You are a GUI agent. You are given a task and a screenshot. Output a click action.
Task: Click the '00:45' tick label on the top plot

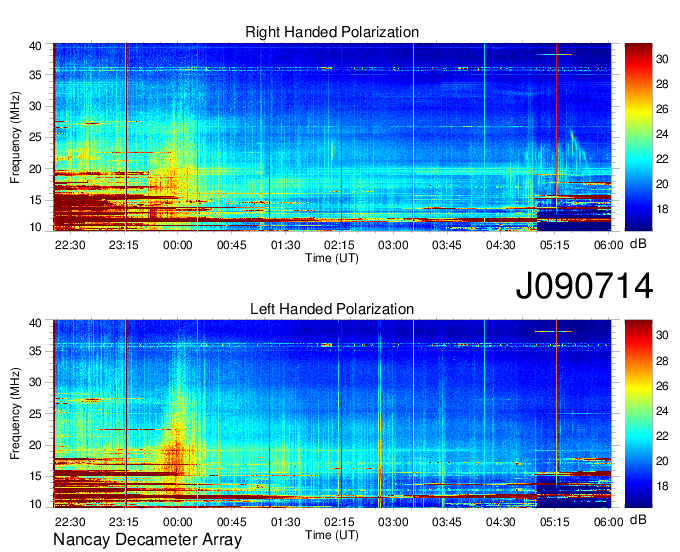pyautogui.click(x=232, y=245)
